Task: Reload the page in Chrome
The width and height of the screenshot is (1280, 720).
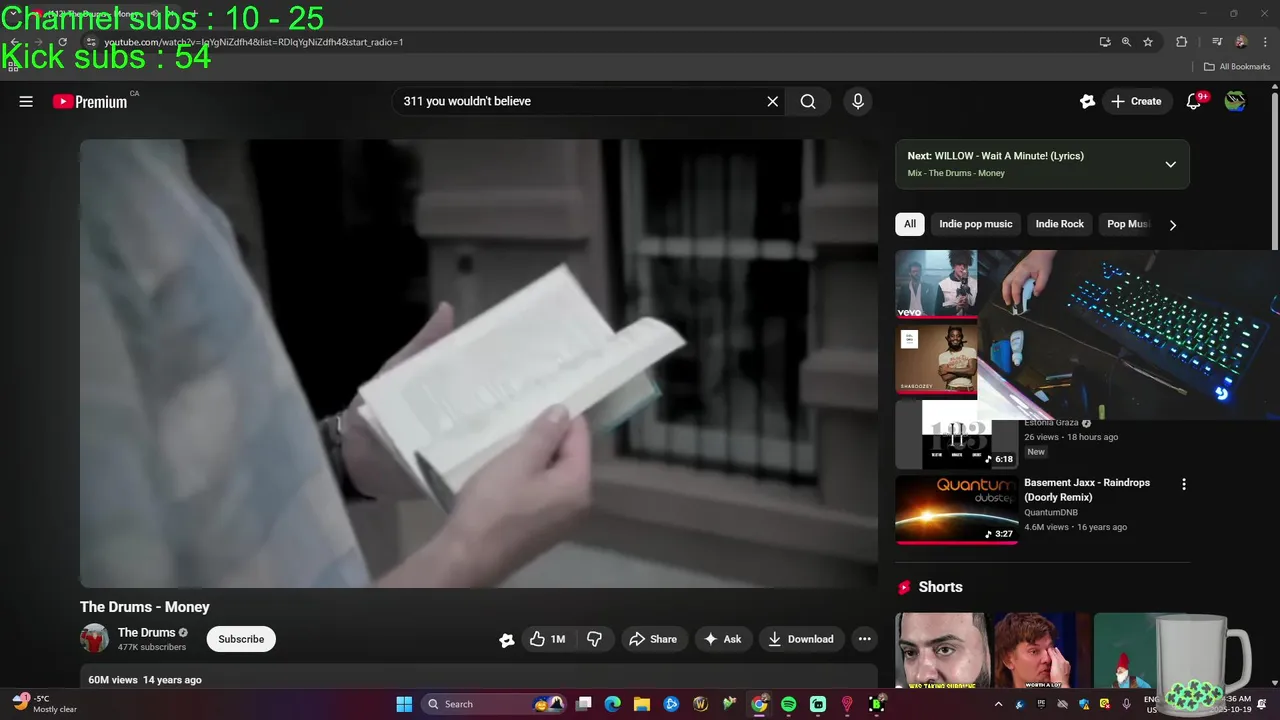Action: (x=62, y=42)
